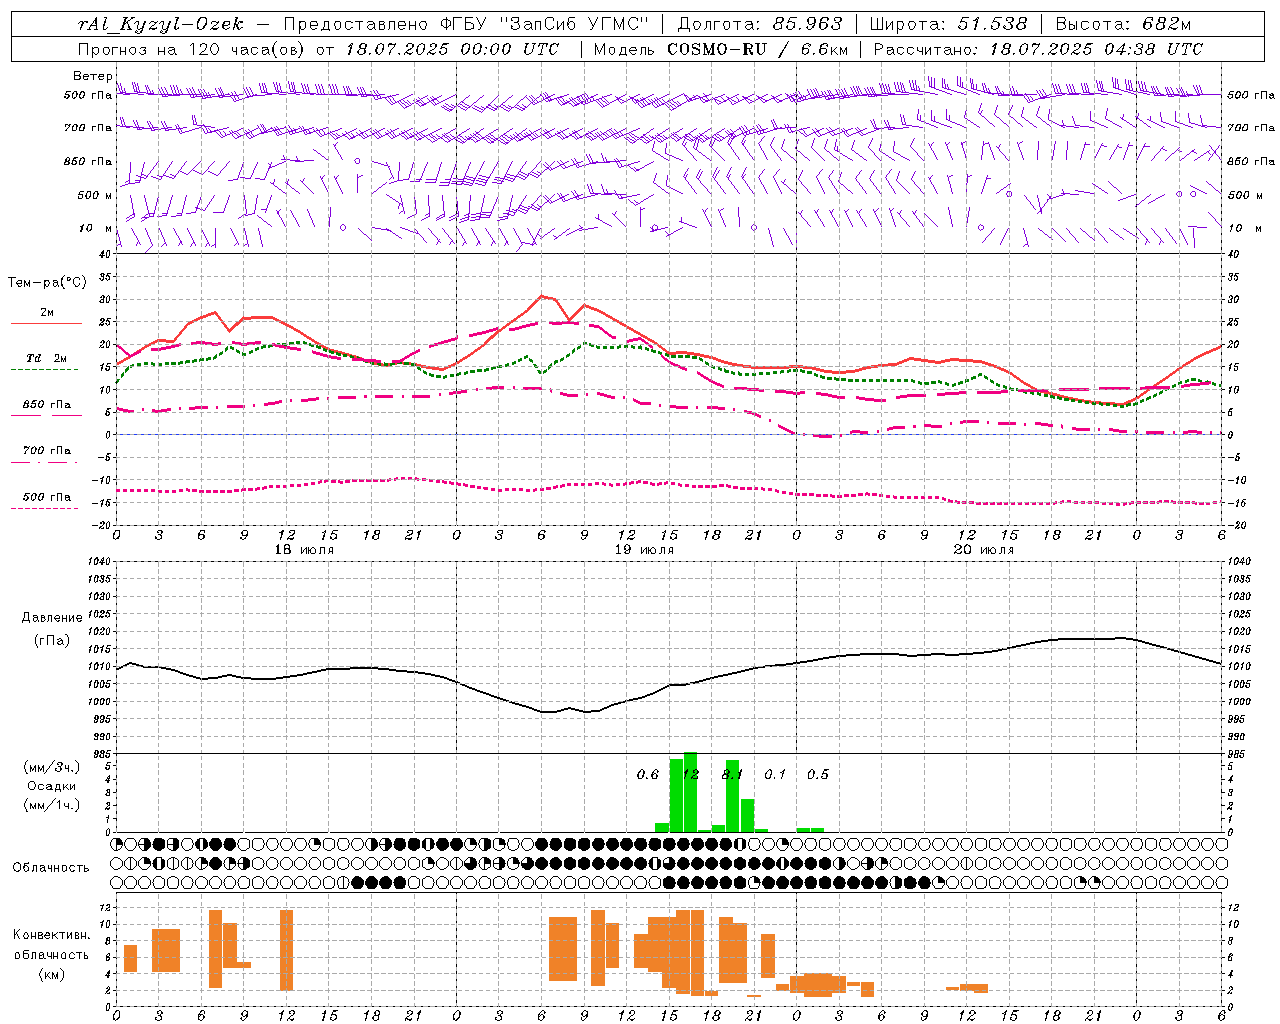Image resolution: width=1280 pixels, height=1024 pixels.
Task: Select the 20 июля date label
Action: point(984,550)
